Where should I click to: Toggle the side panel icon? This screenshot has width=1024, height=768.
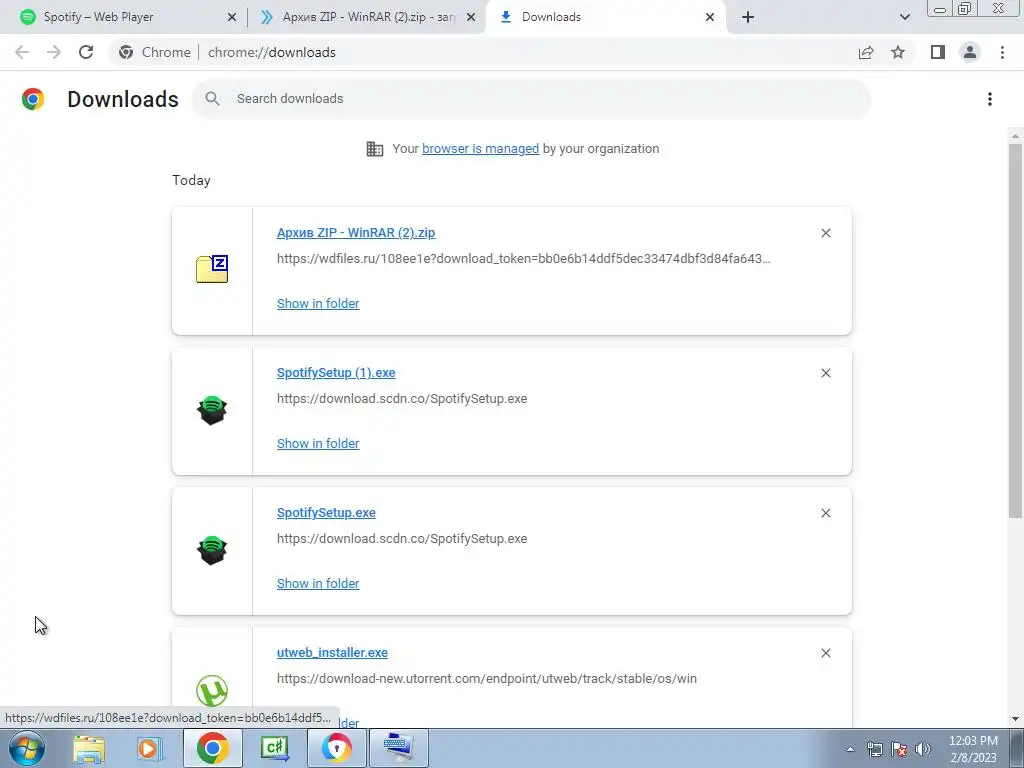pyautogui.click(x=938, y=52)
